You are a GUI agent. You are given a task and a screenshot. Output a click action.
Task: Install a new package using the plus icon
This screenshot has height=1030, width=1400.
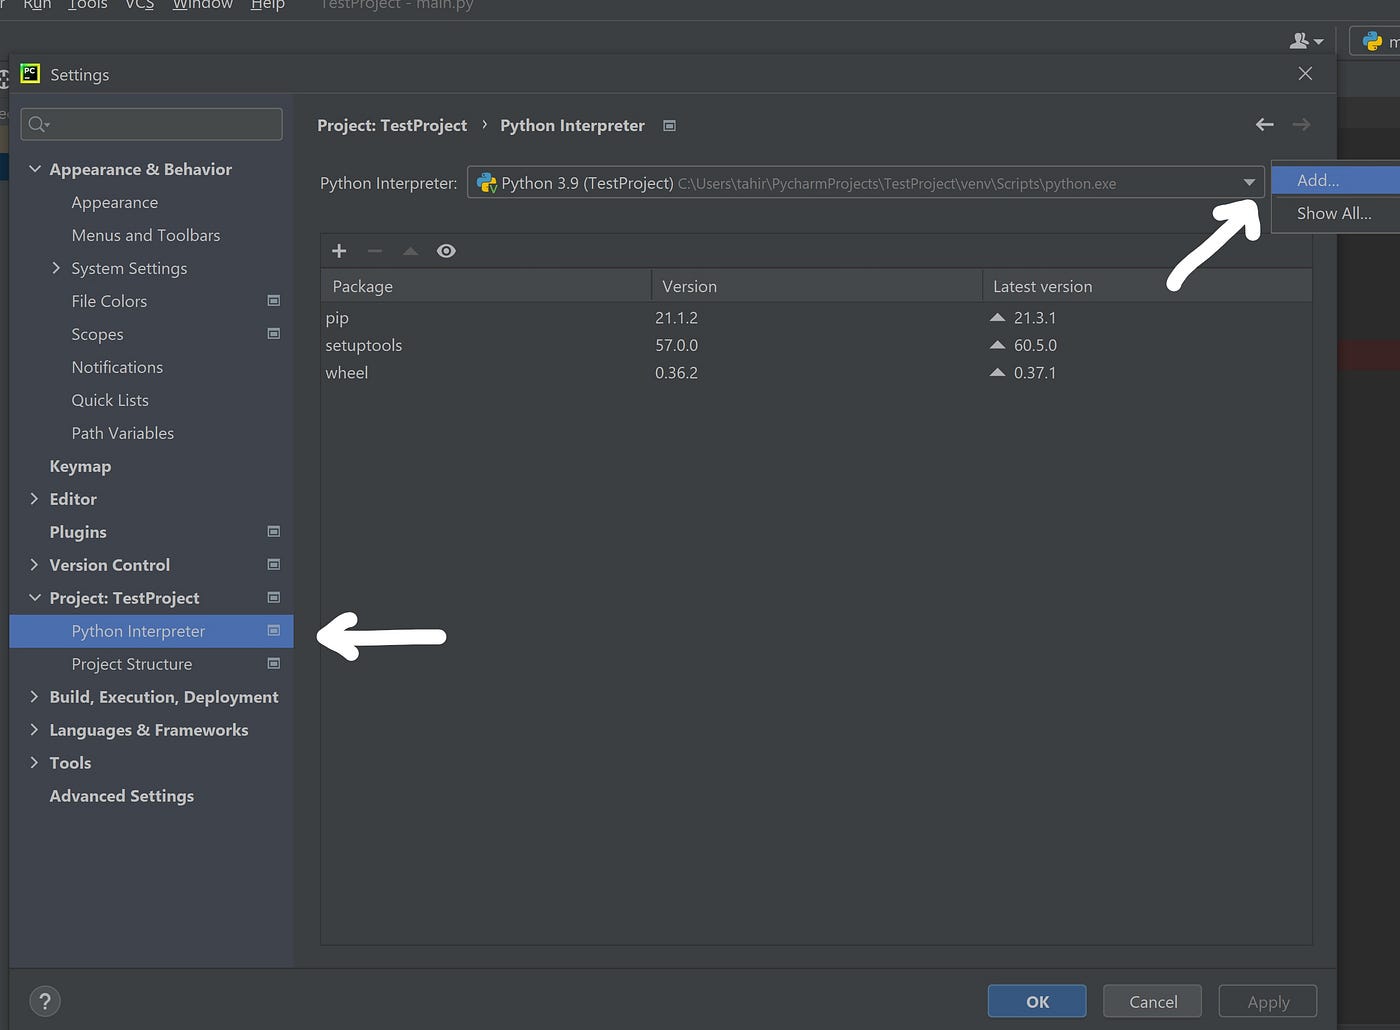tap(339, 251)
